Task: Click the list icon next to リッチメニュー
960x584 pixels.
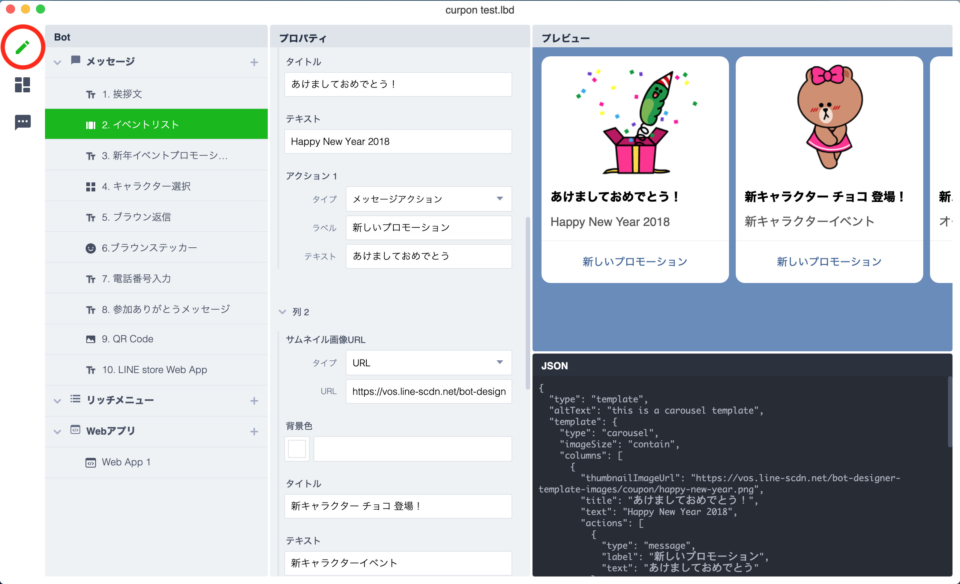Action: click(x=75, y=399)
